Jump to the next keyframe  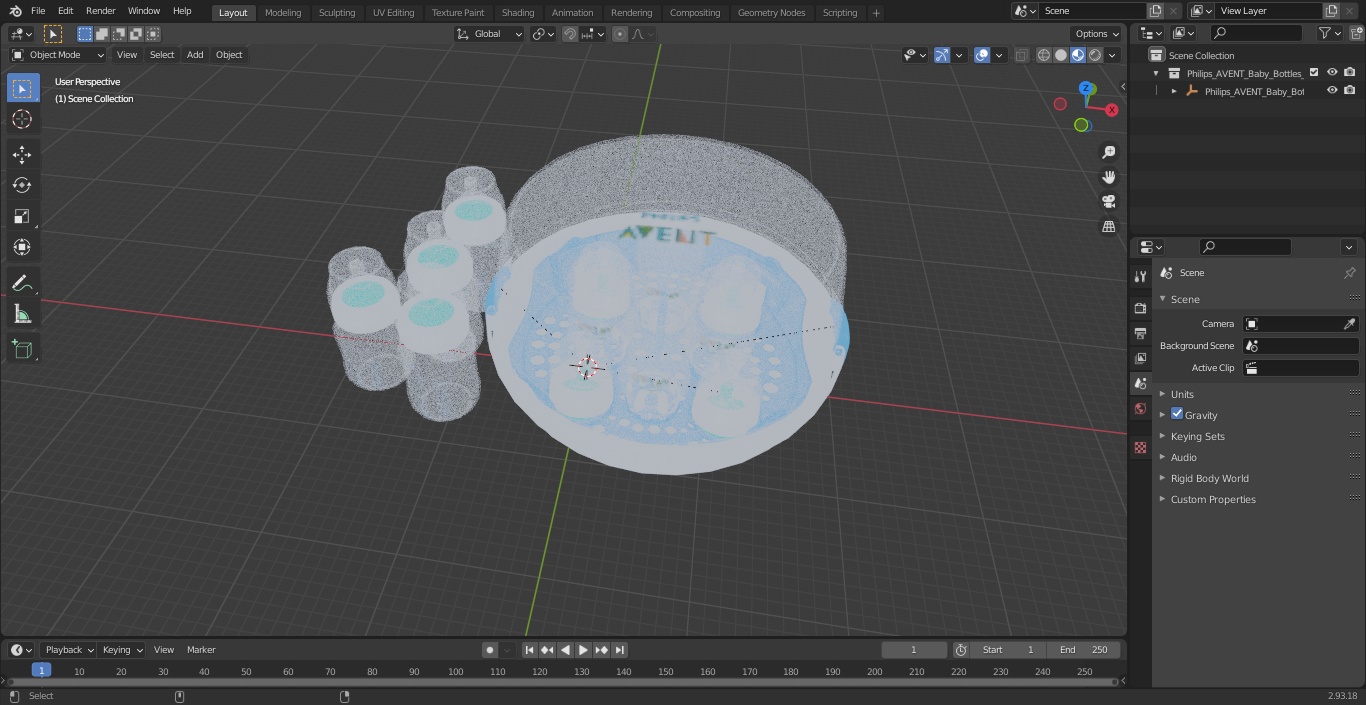601,650
